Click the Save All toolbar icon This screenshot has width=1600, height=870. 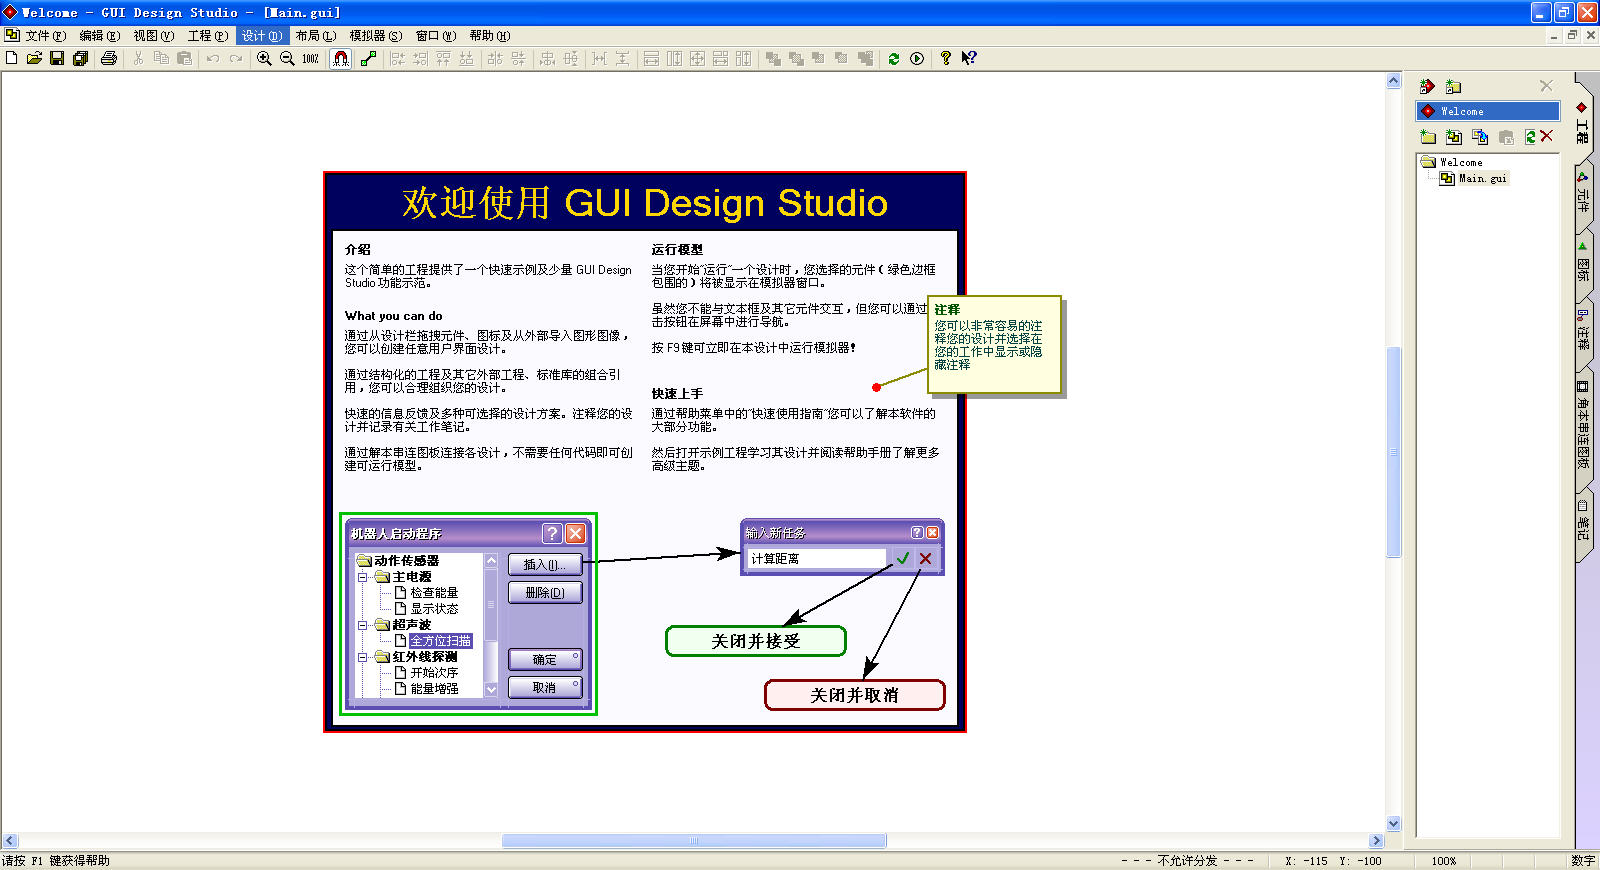pos(80,58)
